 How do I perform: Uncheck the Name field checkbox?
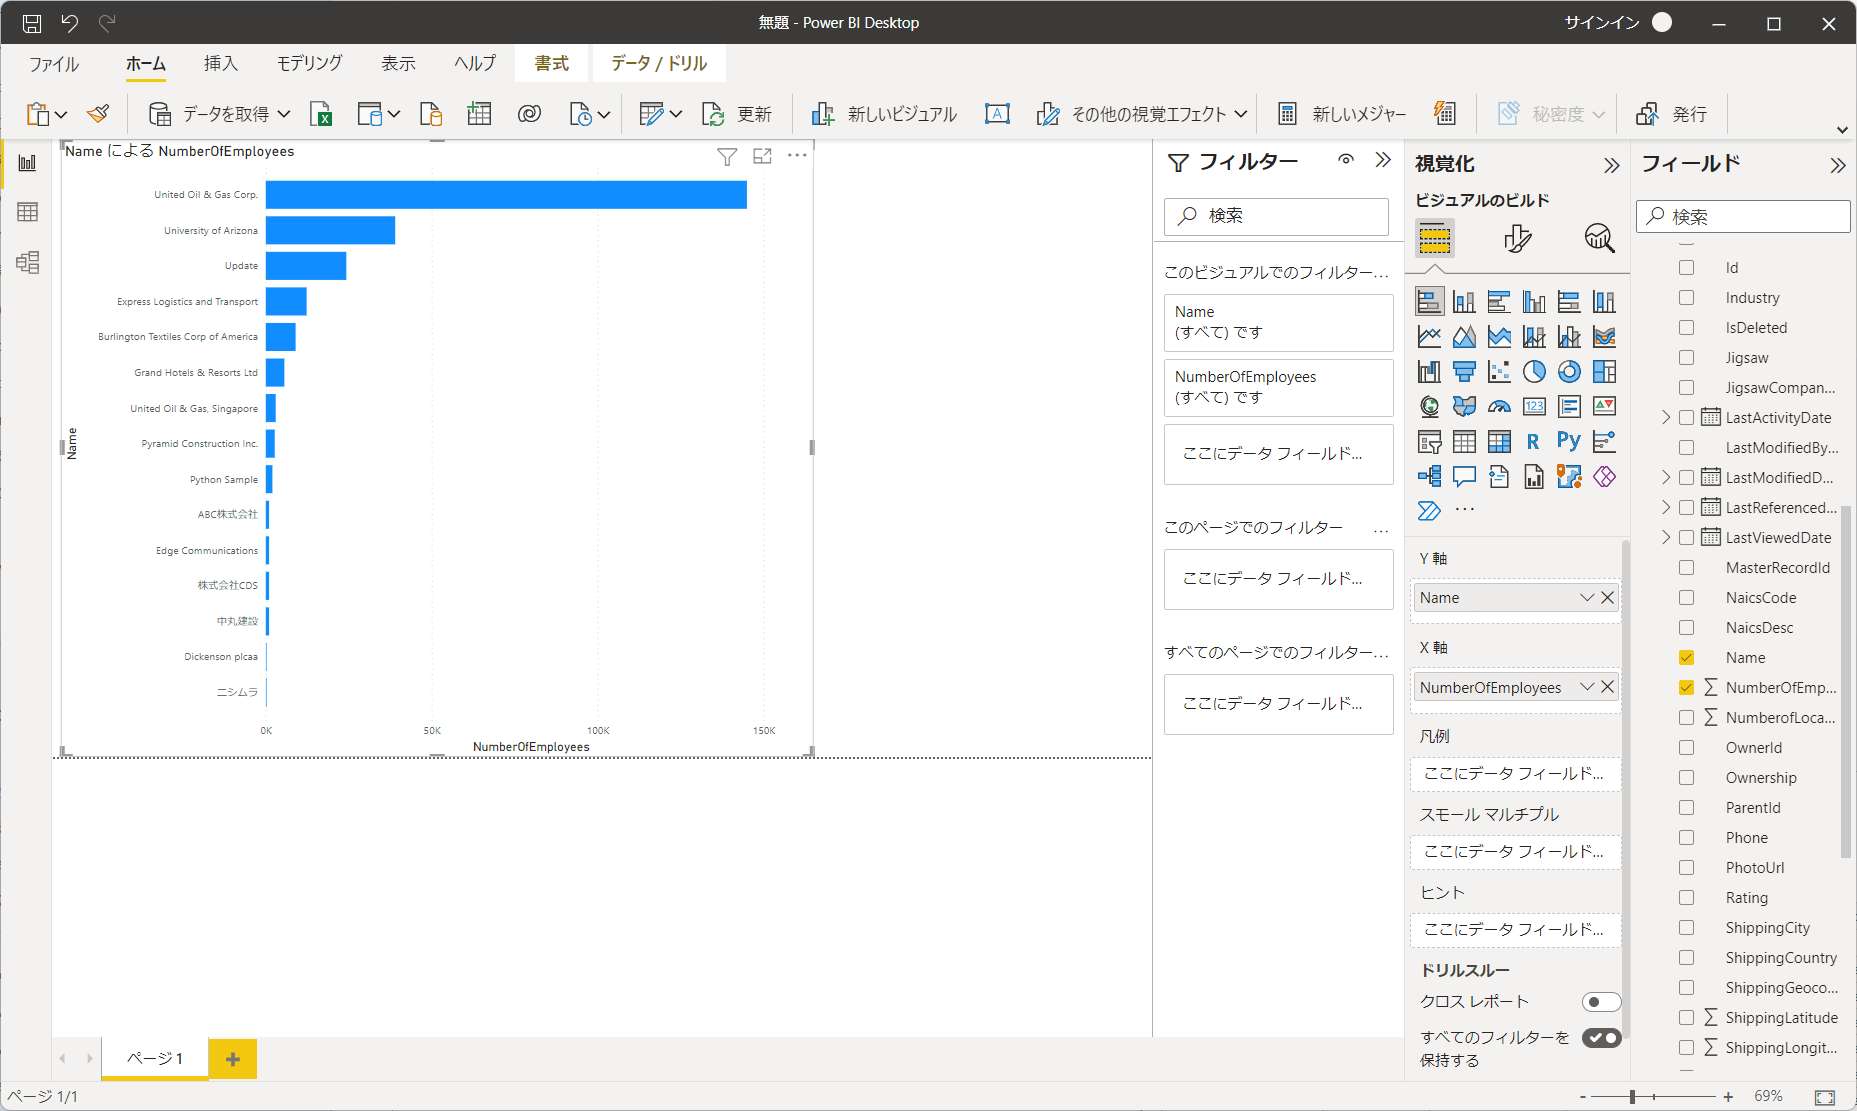(1686, 658)
